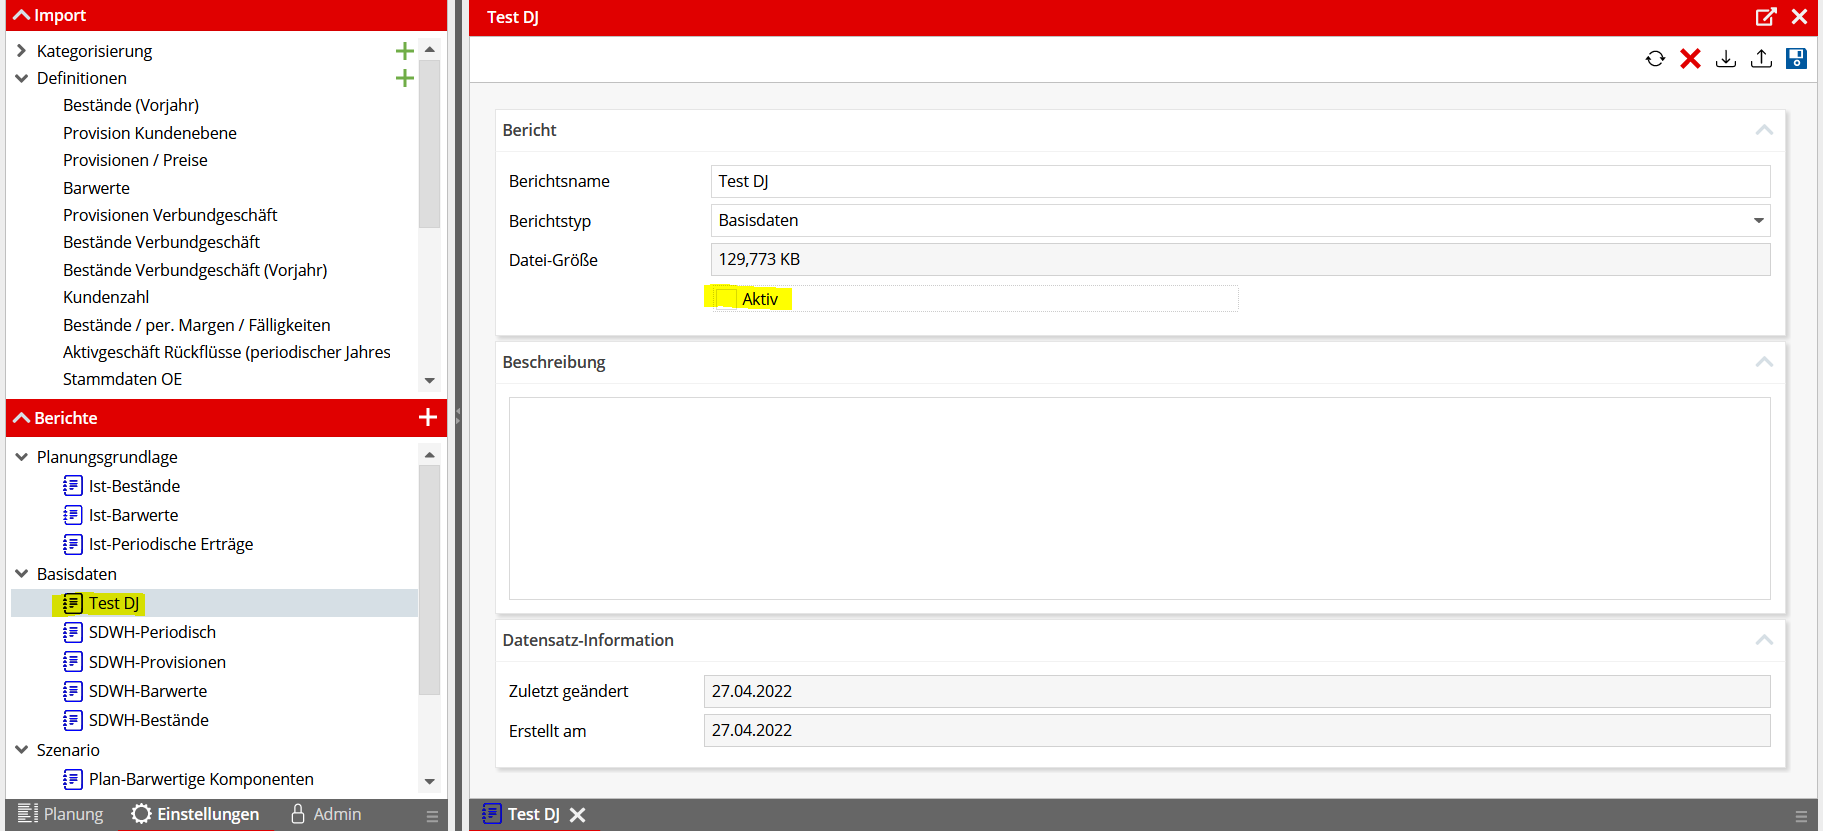The image size is (1823, 831).
Task: Enable the Aktiv checkbox
Action: pos(727,299)
